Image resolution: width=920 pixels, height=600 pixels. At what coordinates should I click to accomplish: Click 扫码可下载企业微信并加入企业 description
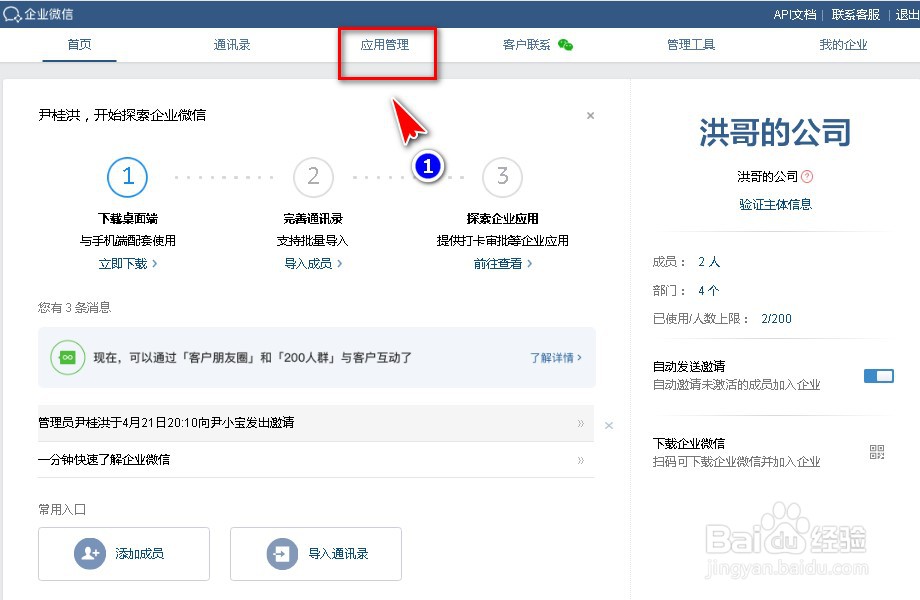[736, 462]
